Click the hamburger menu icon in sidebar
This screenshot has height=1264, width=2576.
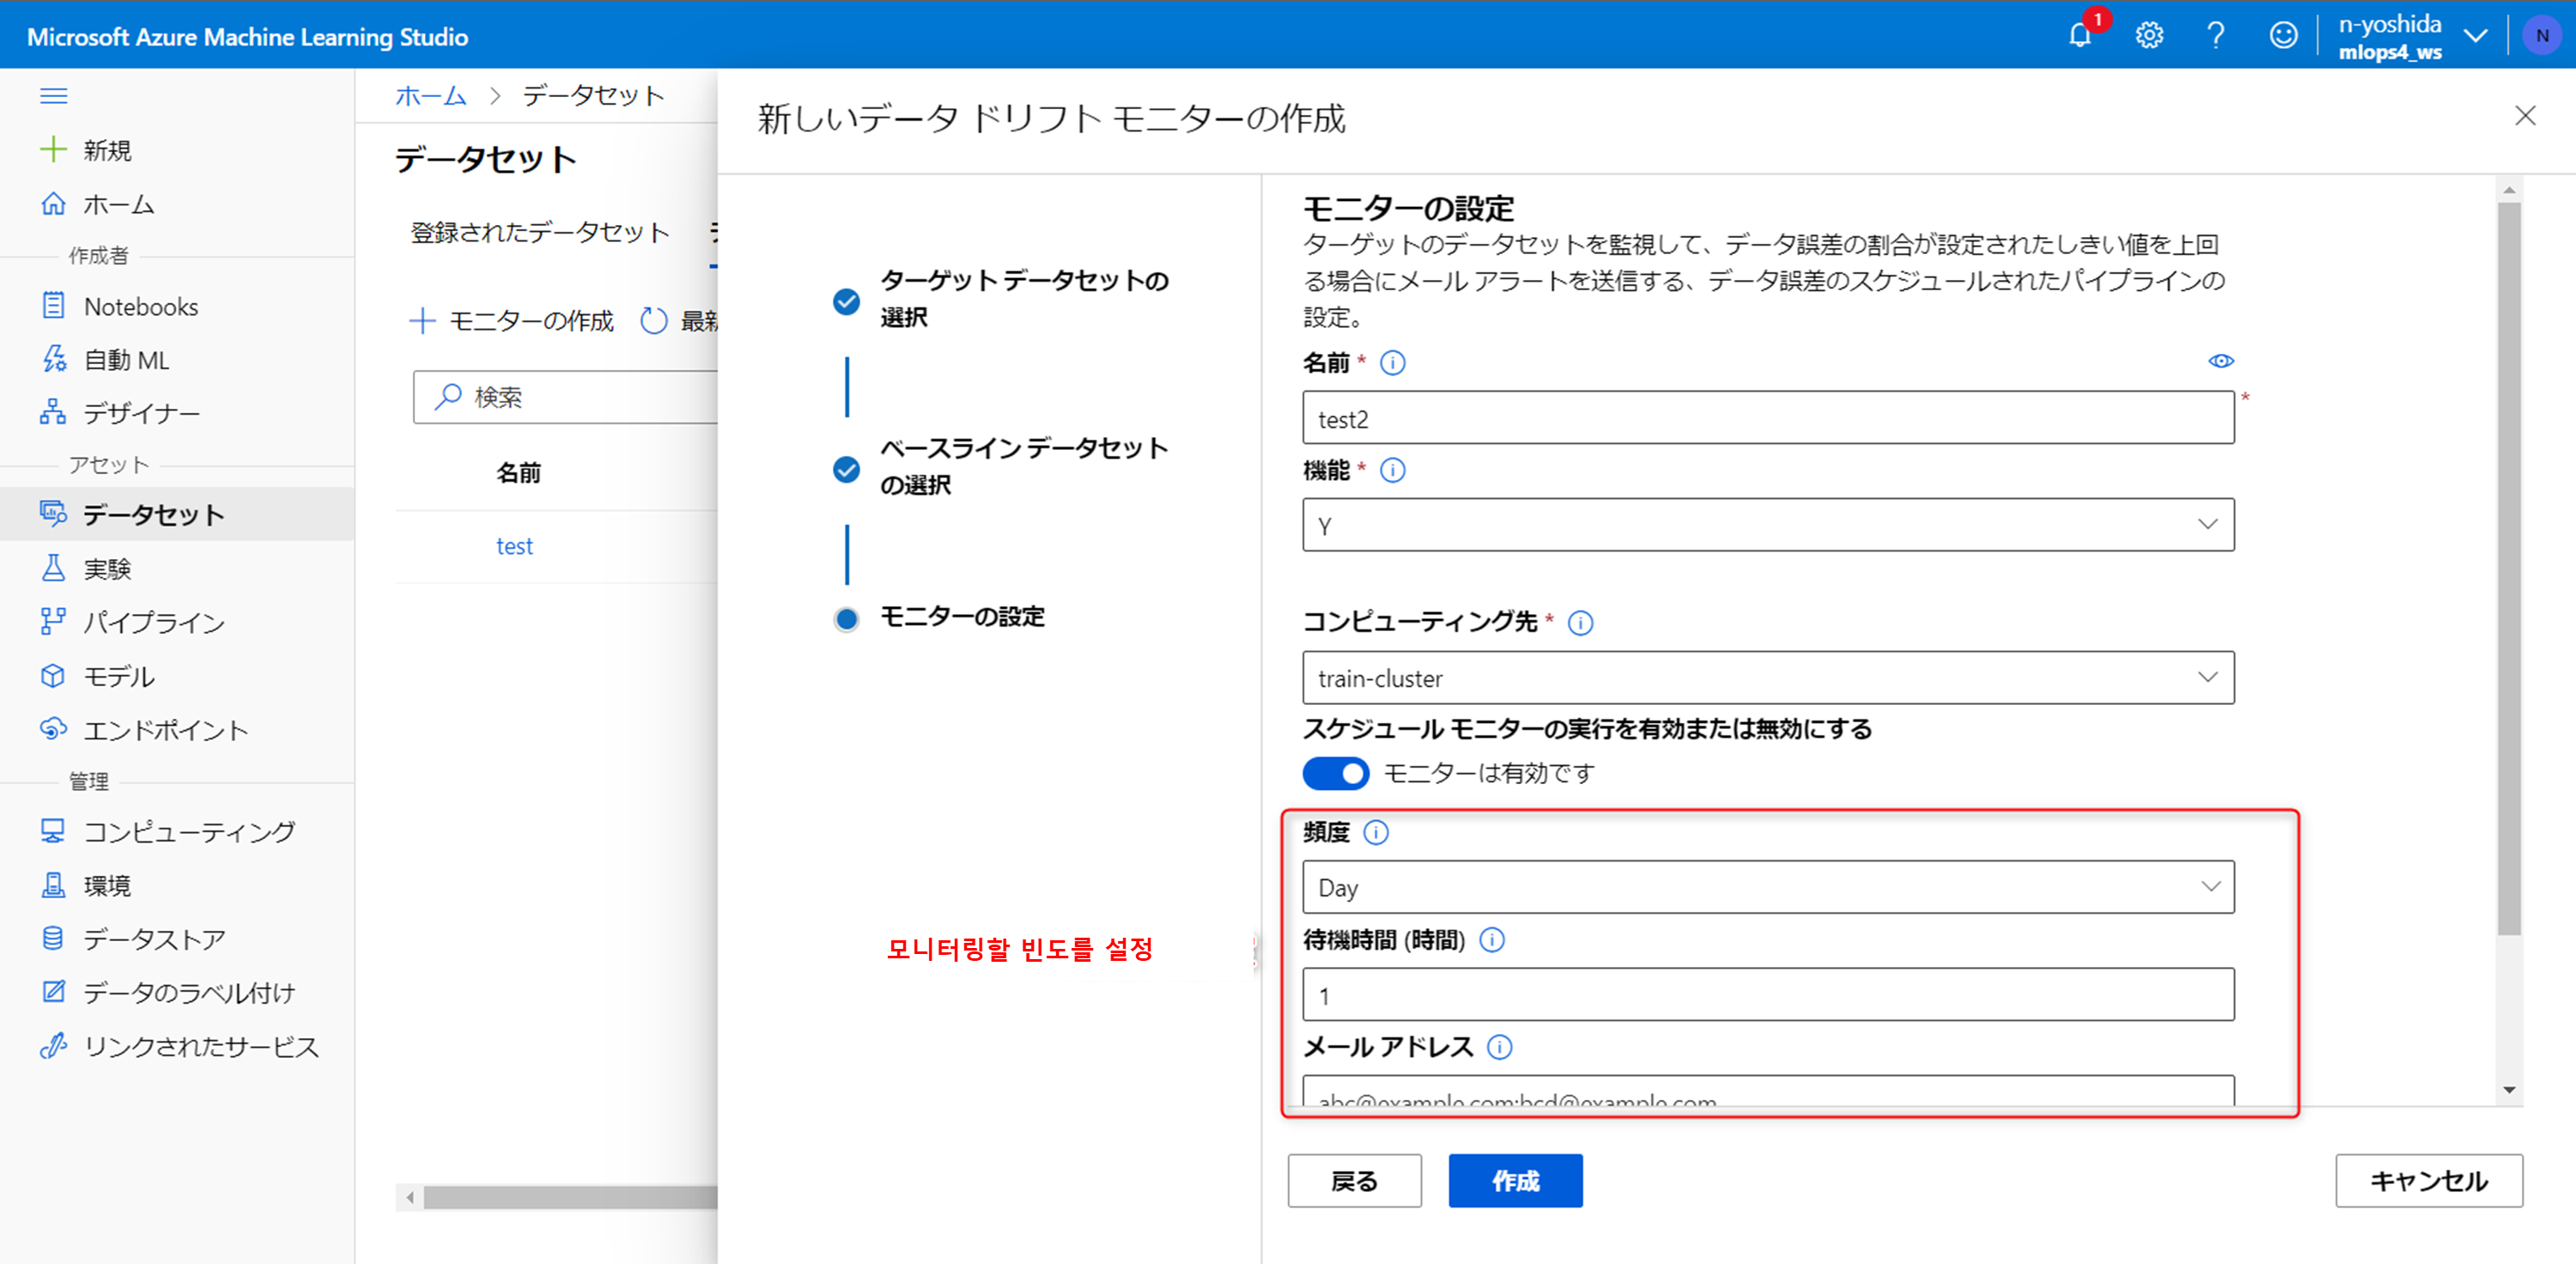point(53,96)
